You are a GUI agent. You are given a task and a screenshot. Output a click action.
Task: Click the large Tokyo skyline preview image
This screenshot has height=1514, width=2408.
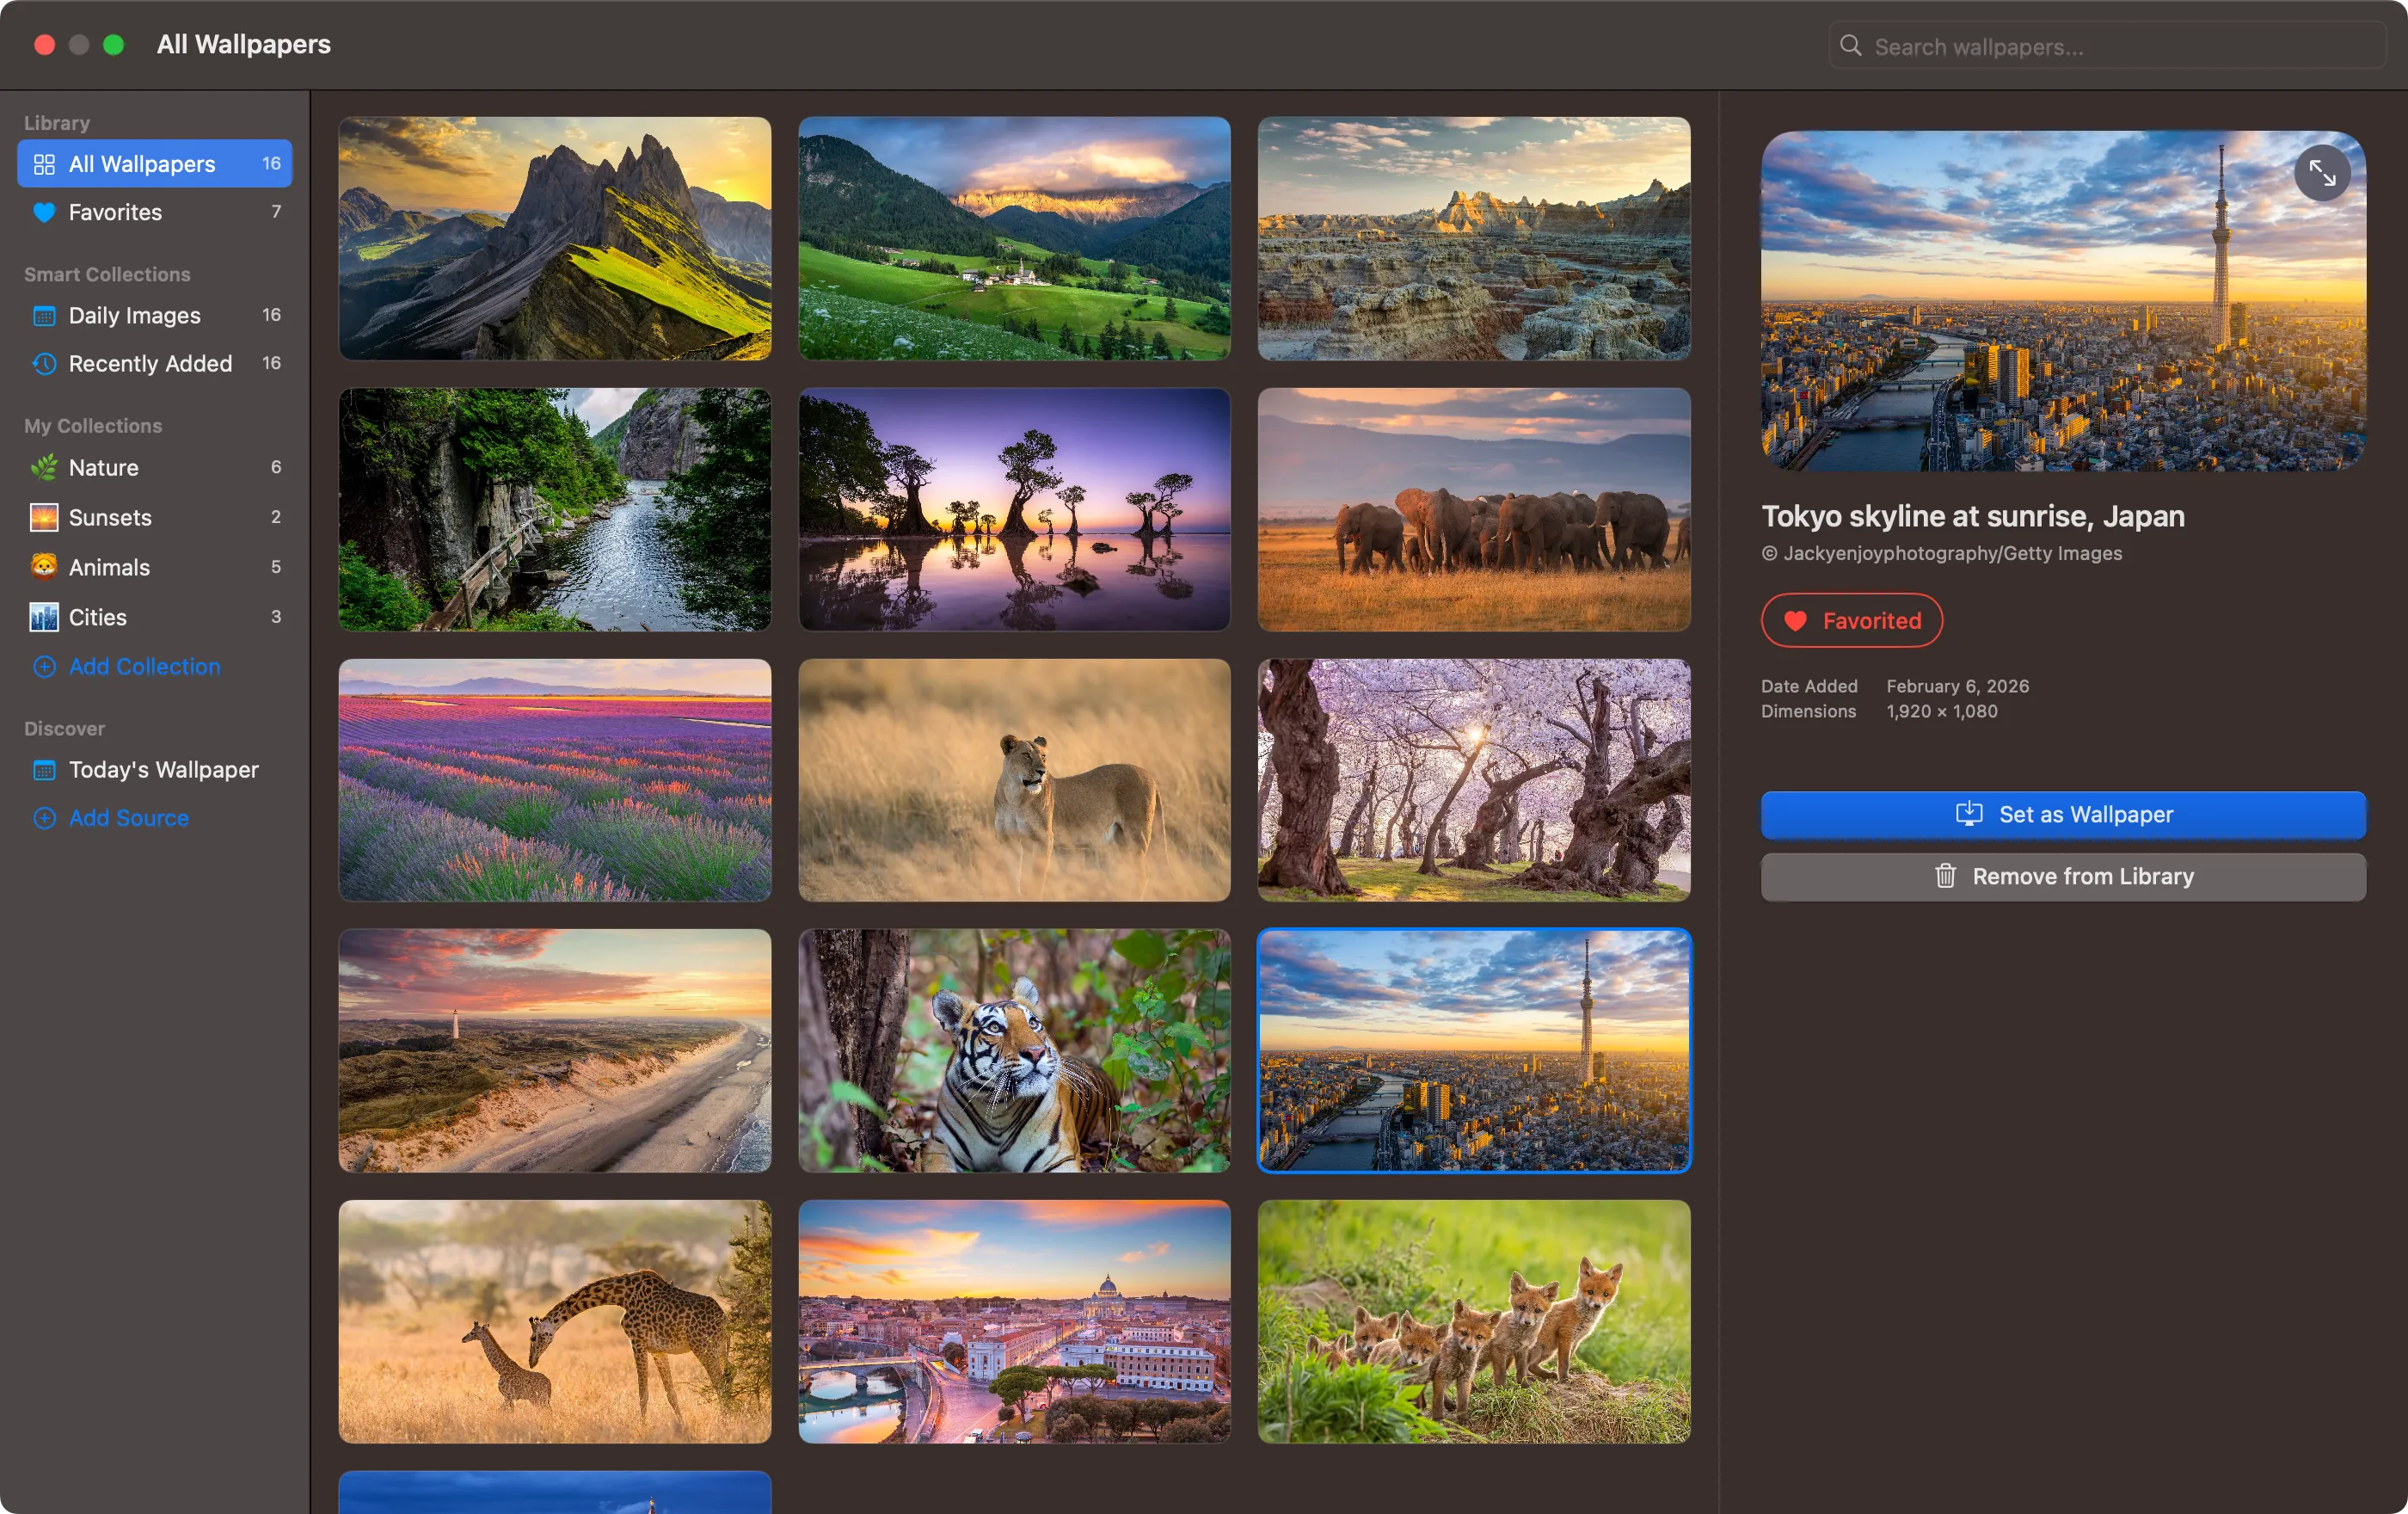click(x=2063, y=301)
